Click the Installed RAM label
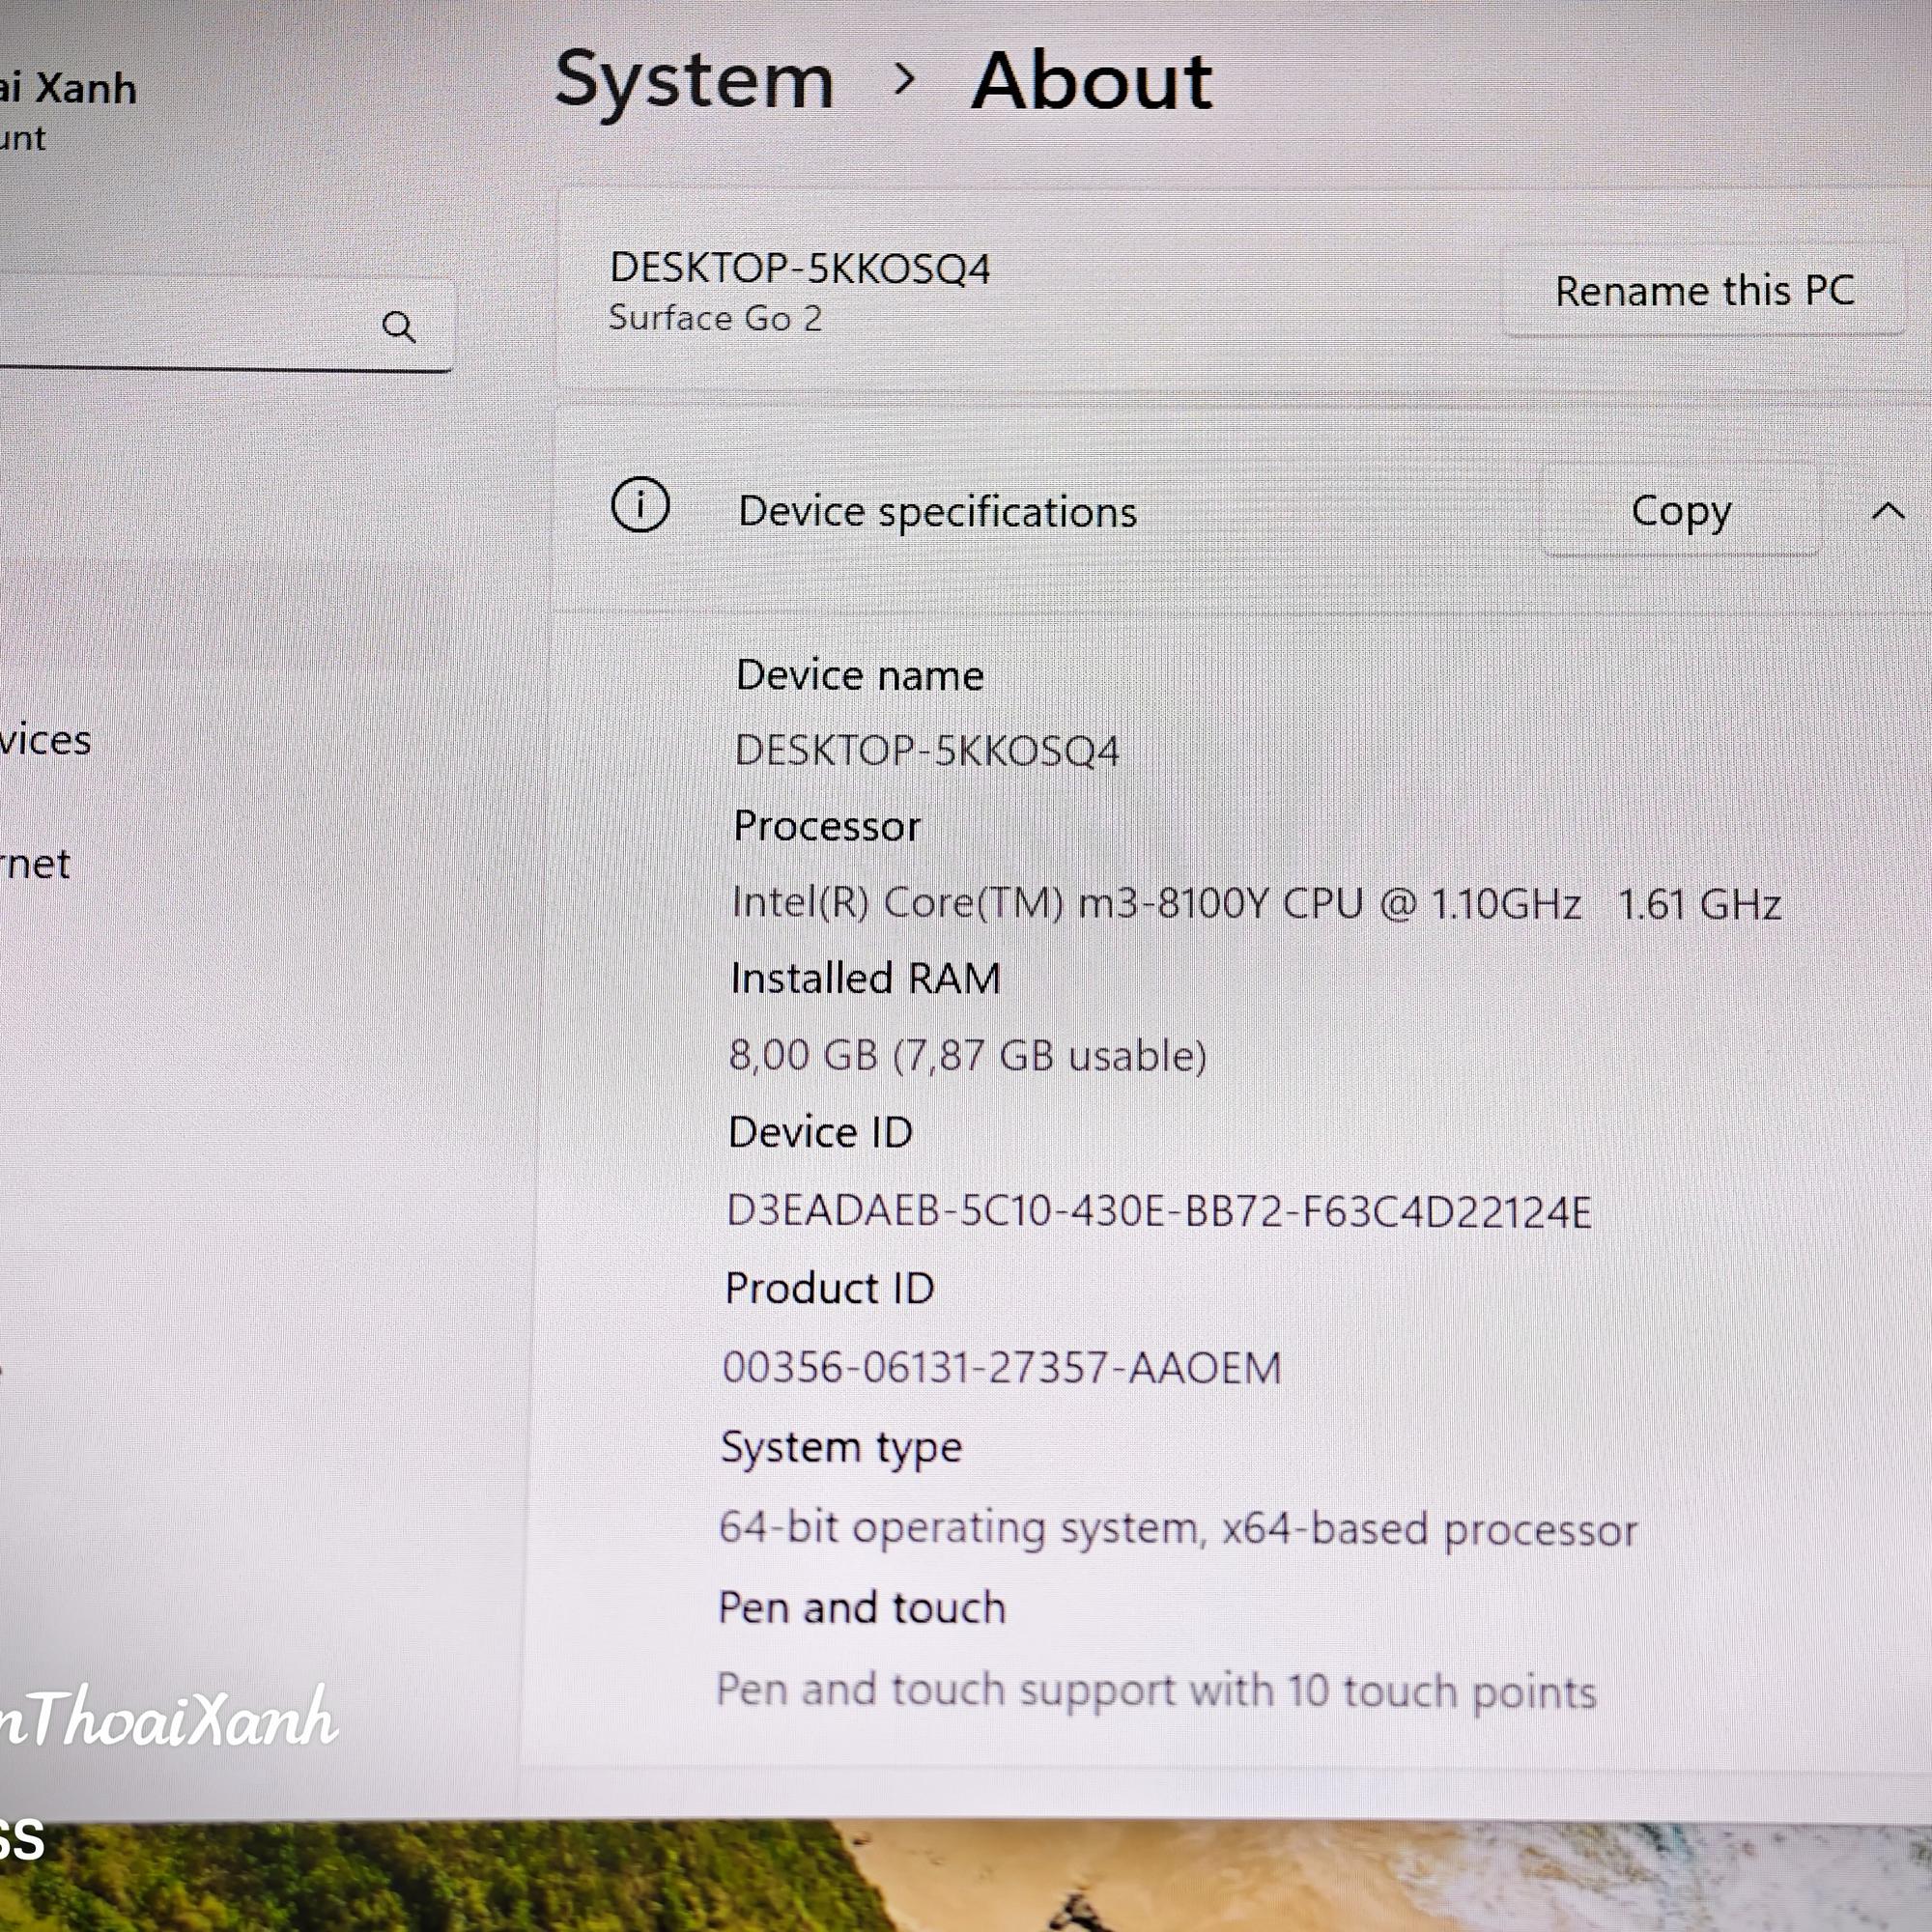The image size is (1932, 1932). point(865,978)
